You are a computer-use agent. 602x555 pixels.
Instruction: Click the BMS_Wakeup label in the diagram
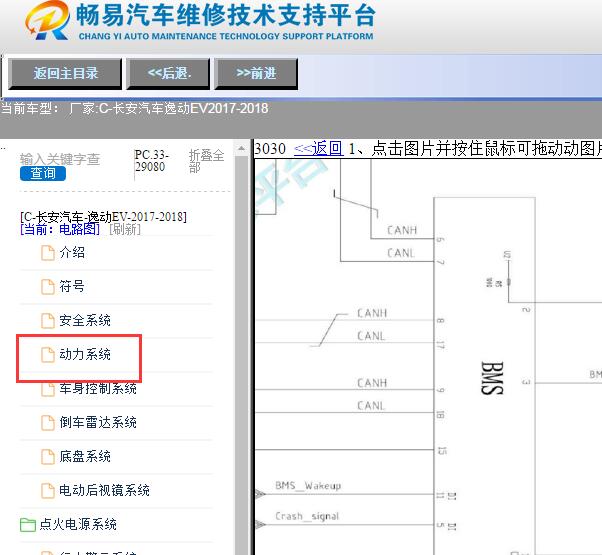point(308,486)
